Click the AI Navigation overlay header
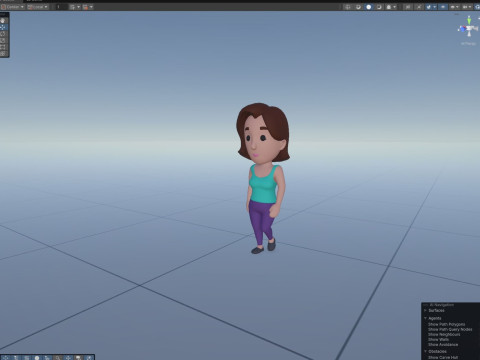 pos(442,305)
